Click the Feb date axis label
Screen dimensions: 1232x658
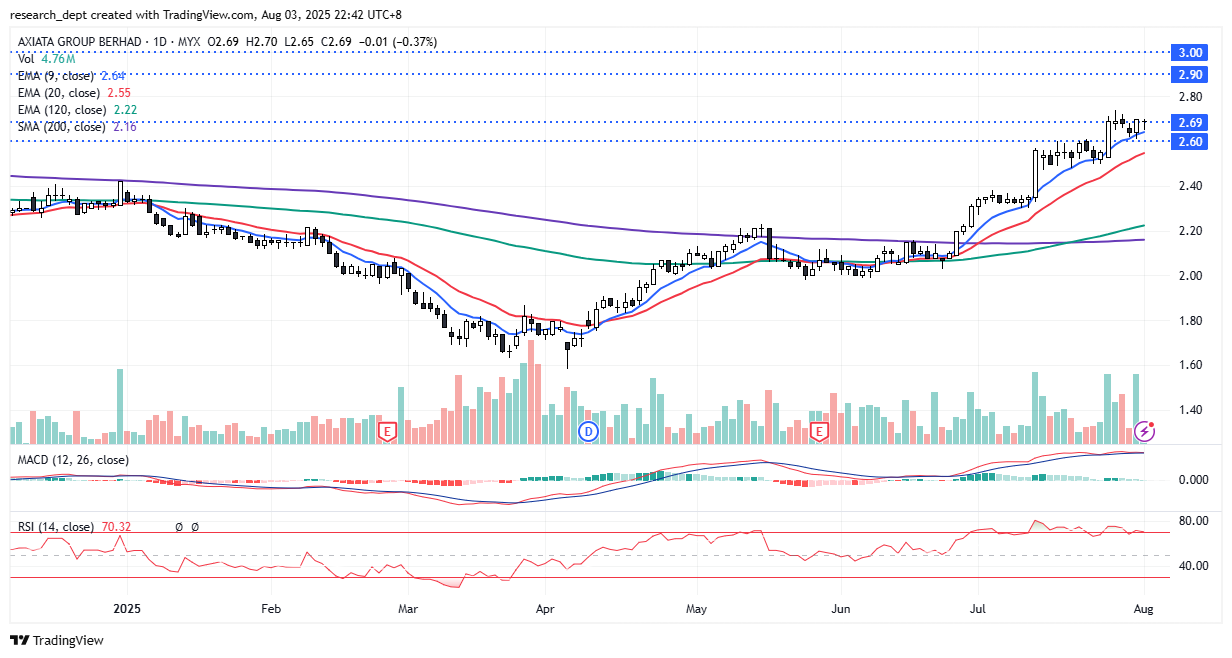[270, 608]
